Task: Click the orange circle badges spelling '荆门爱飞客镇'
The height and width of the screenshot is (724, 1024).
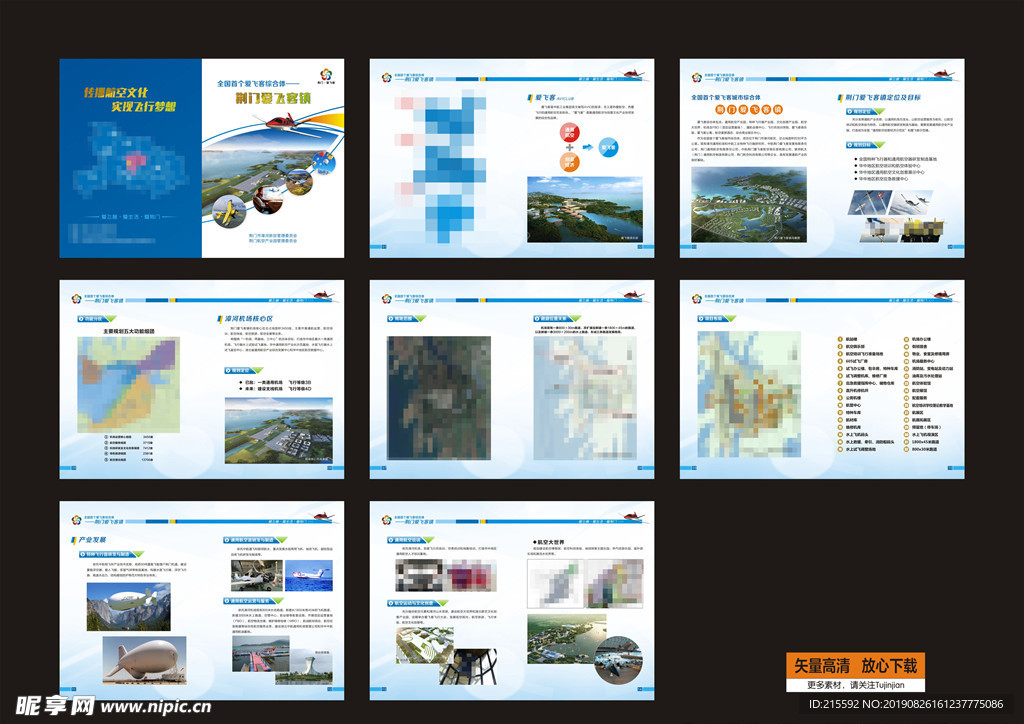Action: [x=749, y=110]
